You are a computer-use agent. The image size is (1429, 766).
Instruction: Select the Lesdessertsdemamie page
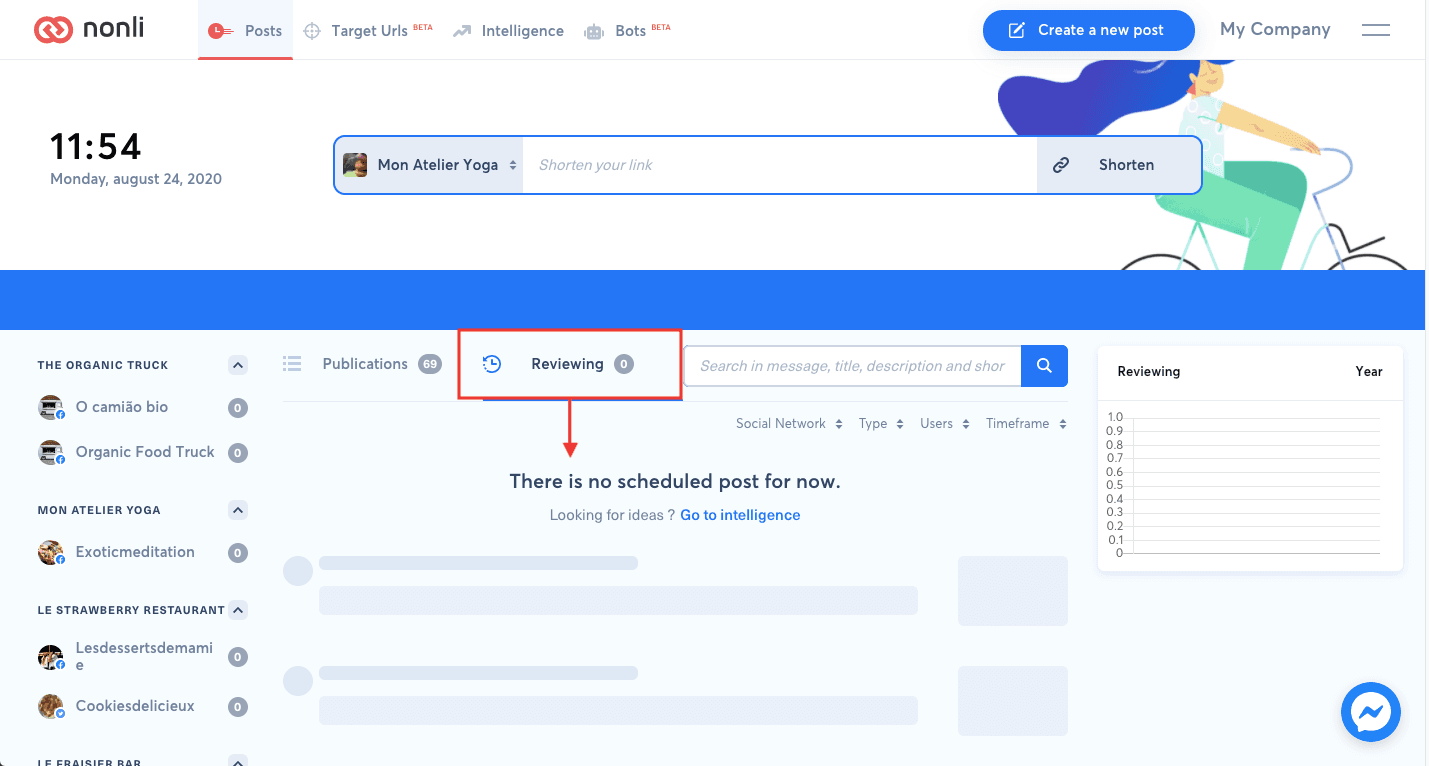point(142,656)
